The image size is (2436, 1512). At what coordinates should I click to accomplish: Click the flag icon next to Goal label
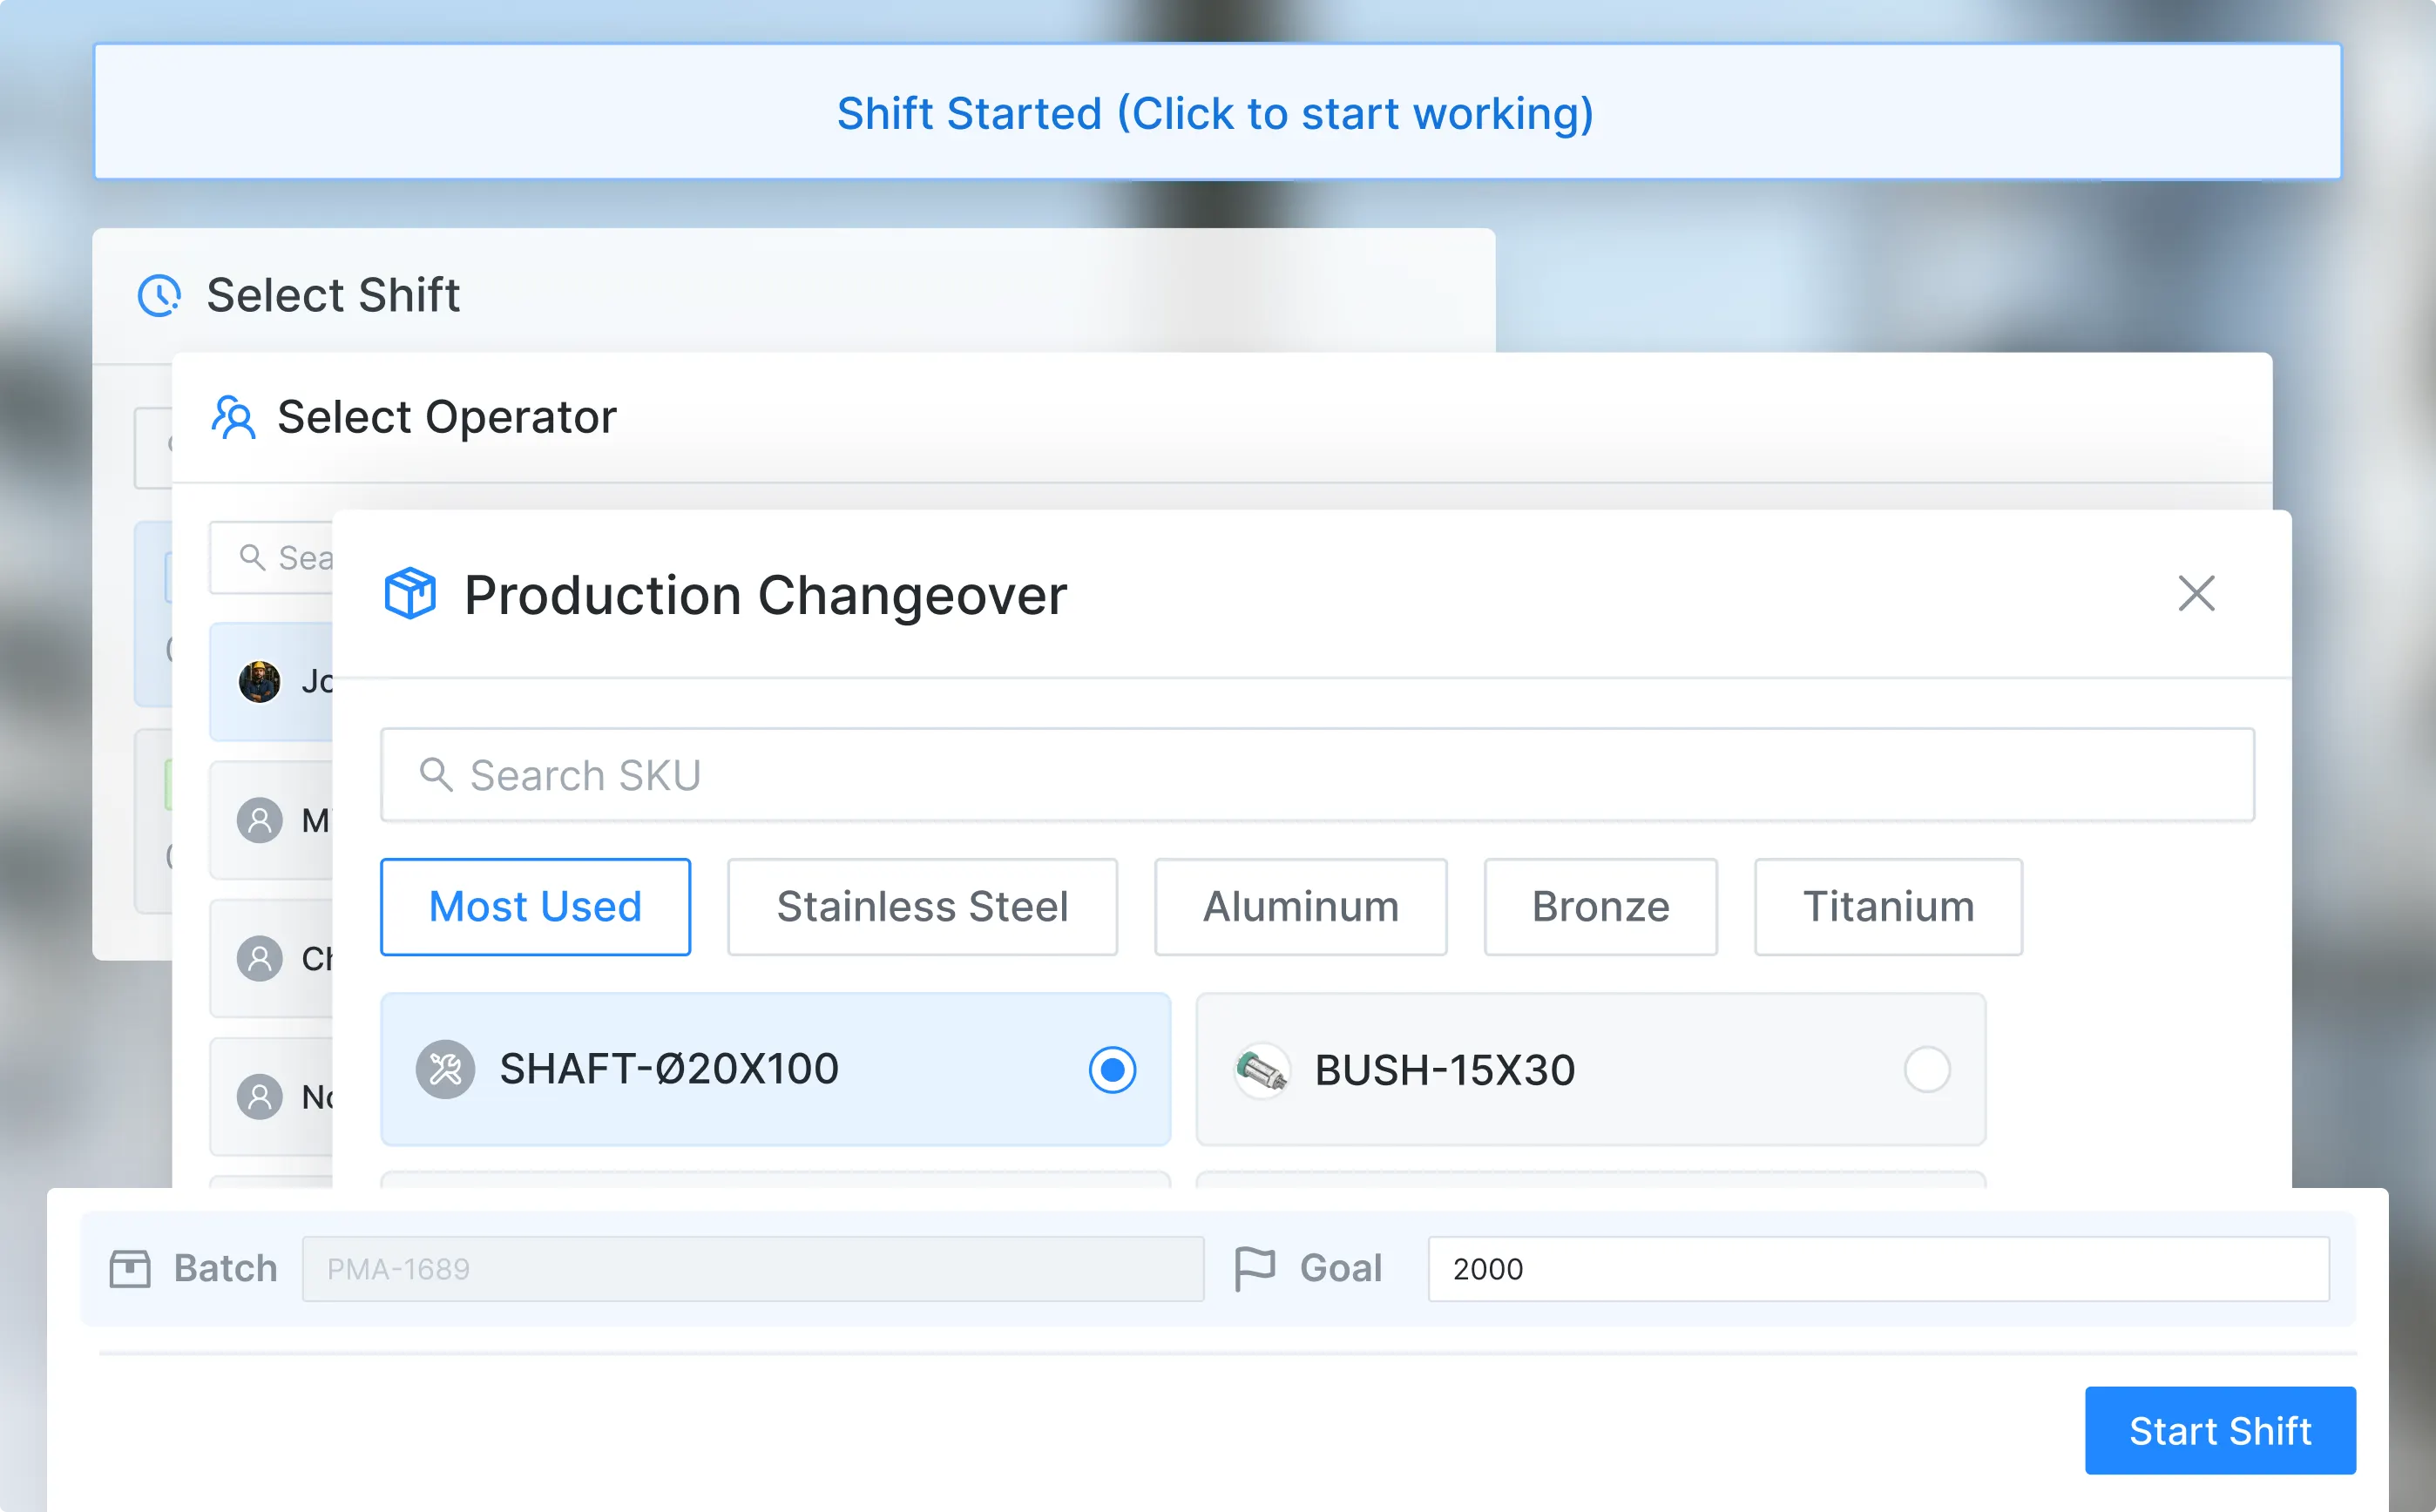[x=1257, y=1268]
